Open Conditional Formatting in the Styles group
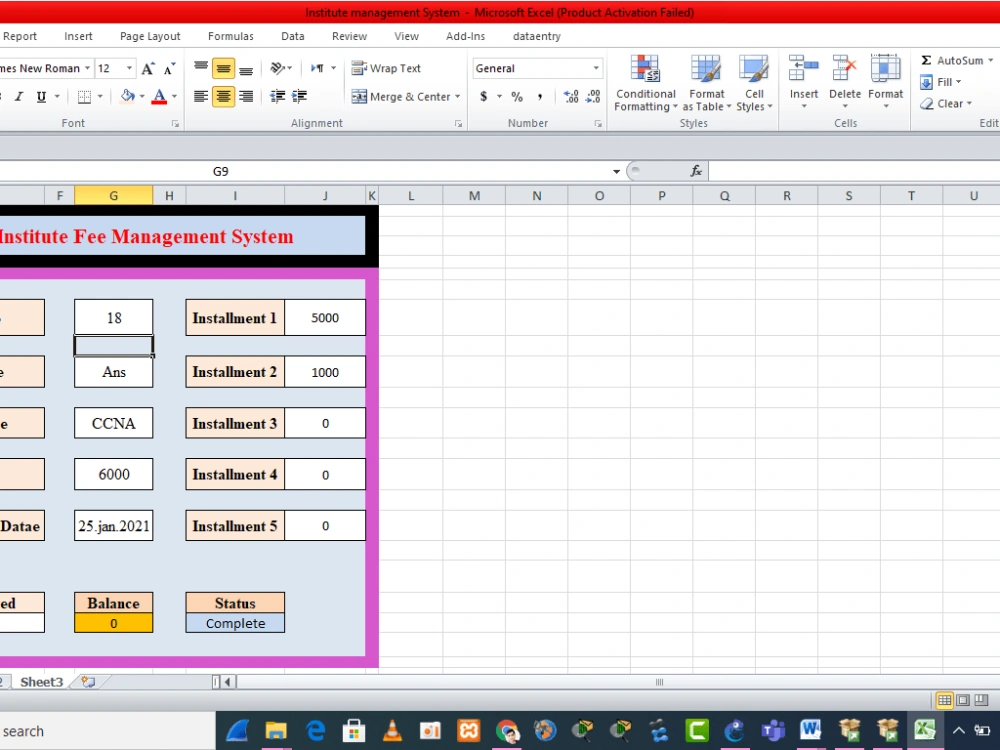 [x=645, y=85]
